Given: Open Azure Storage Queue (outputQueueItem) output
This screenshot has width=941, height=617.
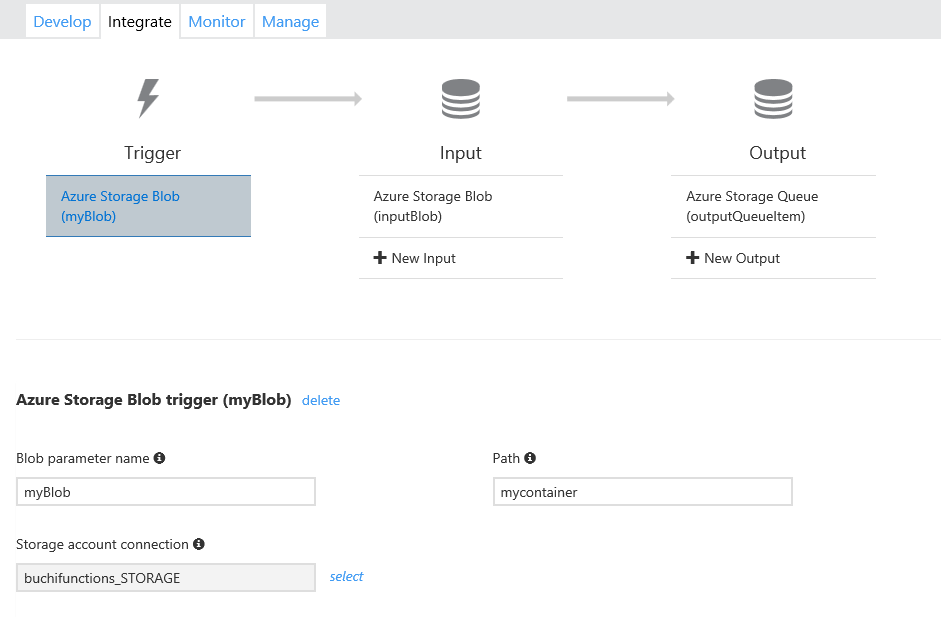Looking at the screenshot, I should 773,206.
